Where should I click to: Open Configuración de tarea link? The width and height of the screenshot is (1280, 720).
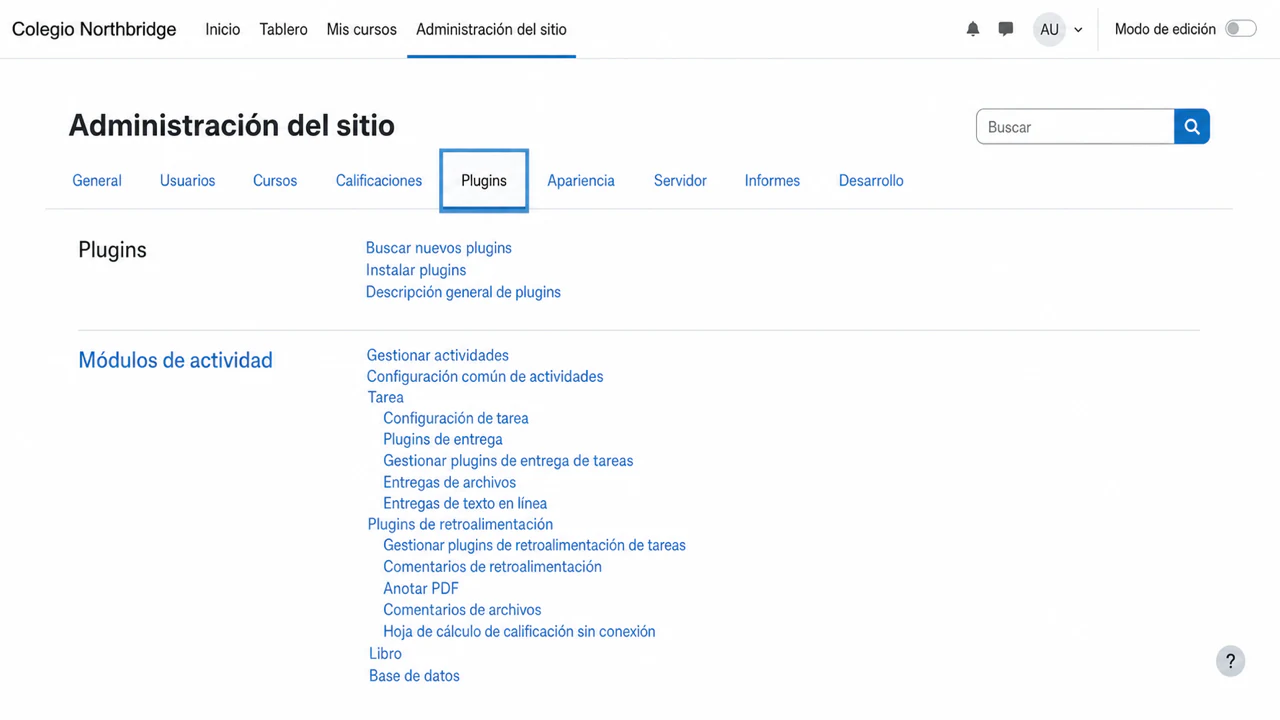[x=456, y=418]
